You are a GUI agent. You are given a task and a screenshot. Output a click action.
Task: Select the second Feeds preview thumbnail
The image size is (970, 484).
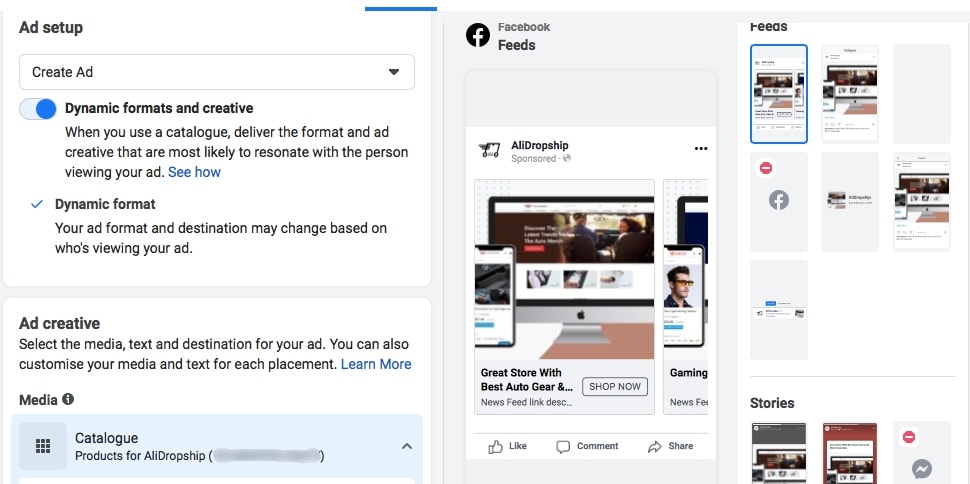(849, 94)
